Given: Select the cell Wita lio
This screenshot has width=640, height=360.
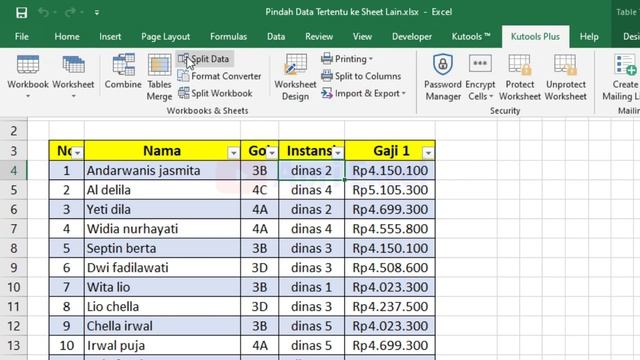Looking at the screenshot, I should 162,287.
